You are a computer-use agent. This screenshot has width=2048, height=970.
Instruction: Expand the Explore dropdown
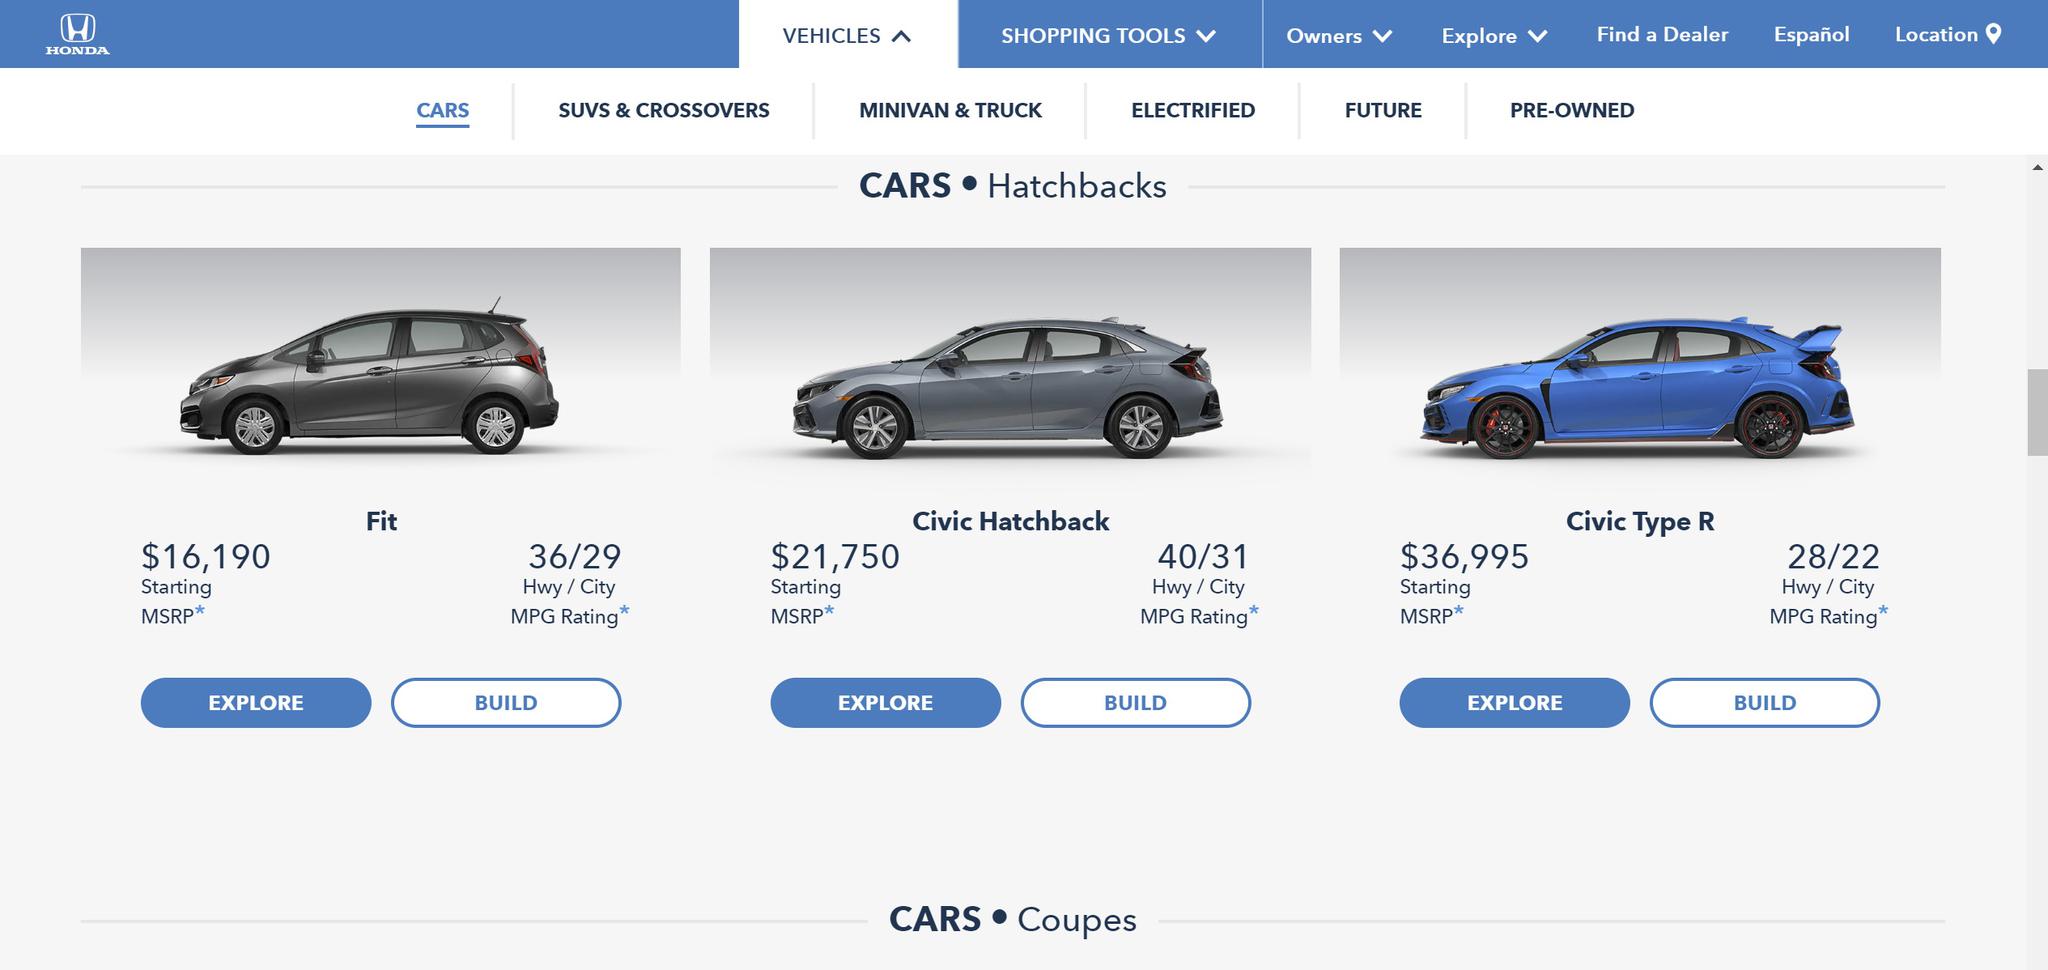1493,36
